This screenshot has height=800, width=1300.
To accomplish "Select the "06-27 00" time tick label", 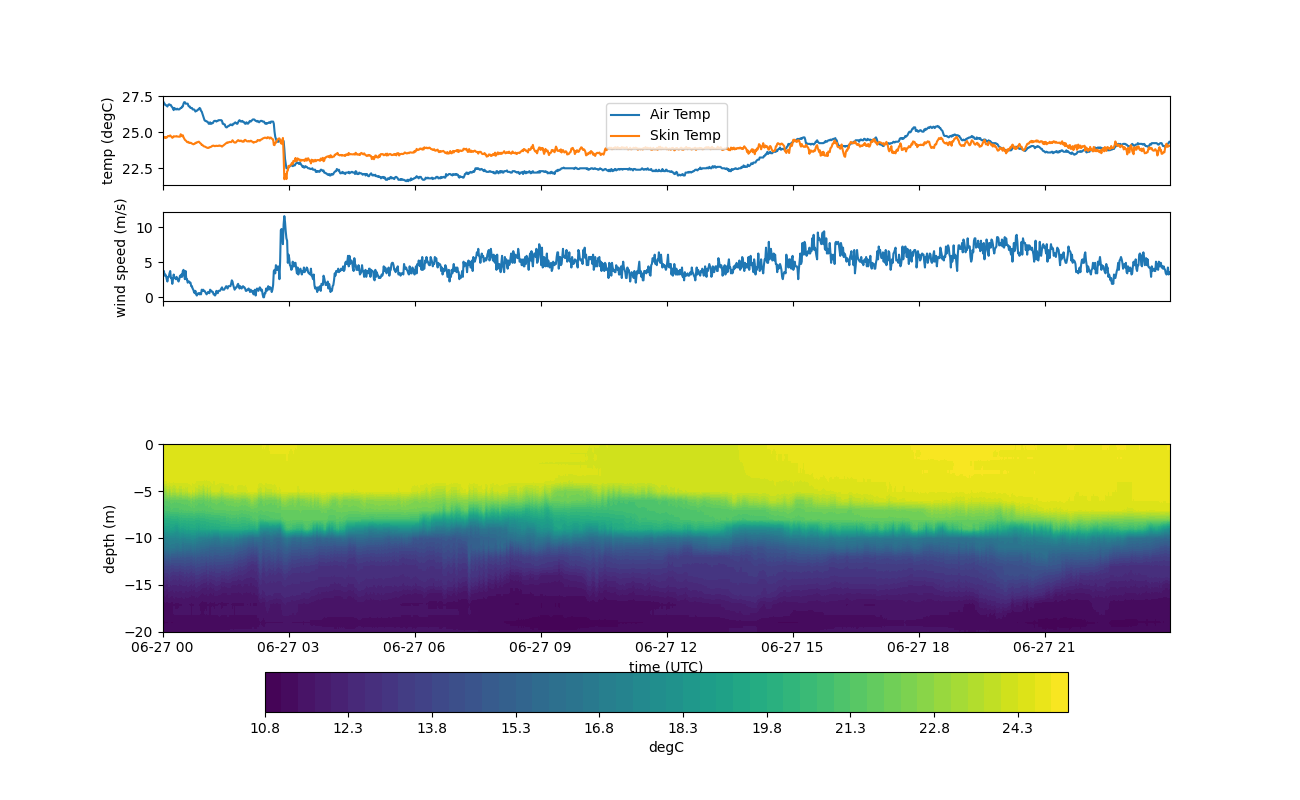I will pos(163,648).
